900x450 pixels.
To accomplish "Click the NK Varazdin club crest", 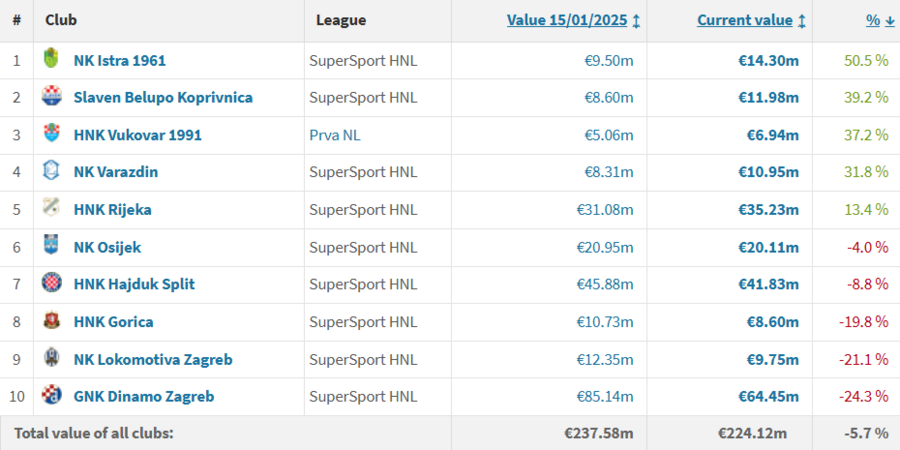I will coord(51,171).
